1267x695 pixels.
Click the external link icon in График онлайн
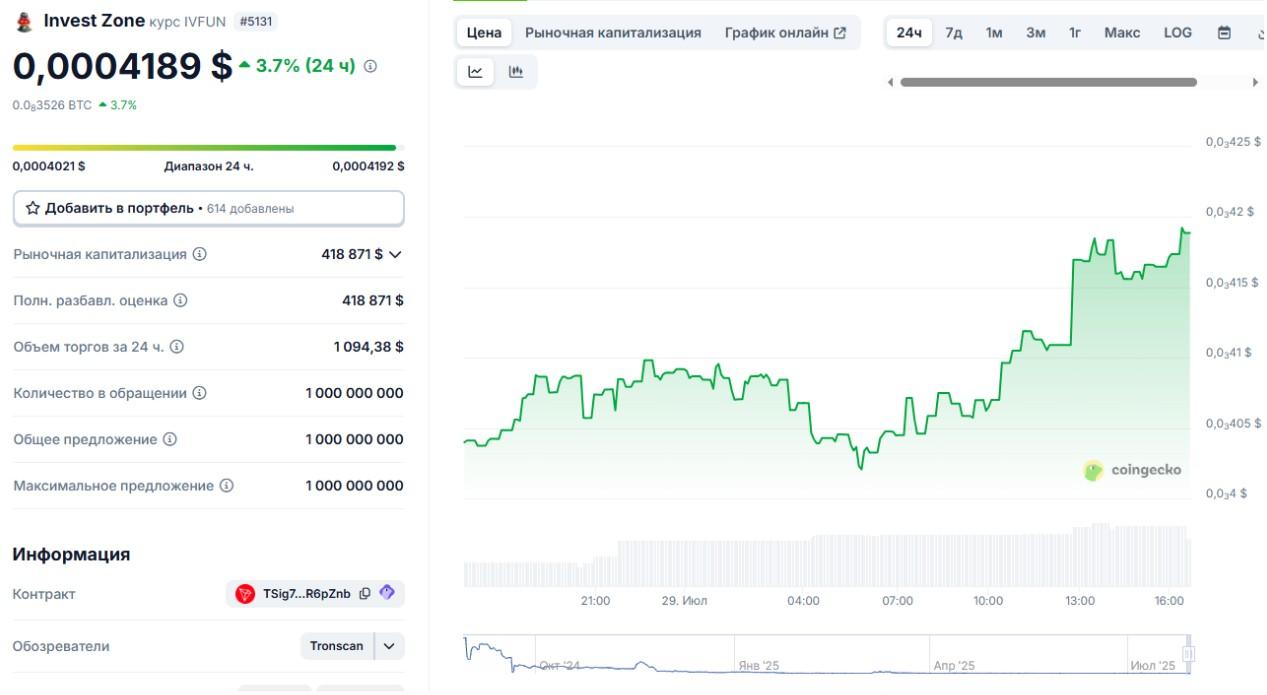tap(840, 33)
